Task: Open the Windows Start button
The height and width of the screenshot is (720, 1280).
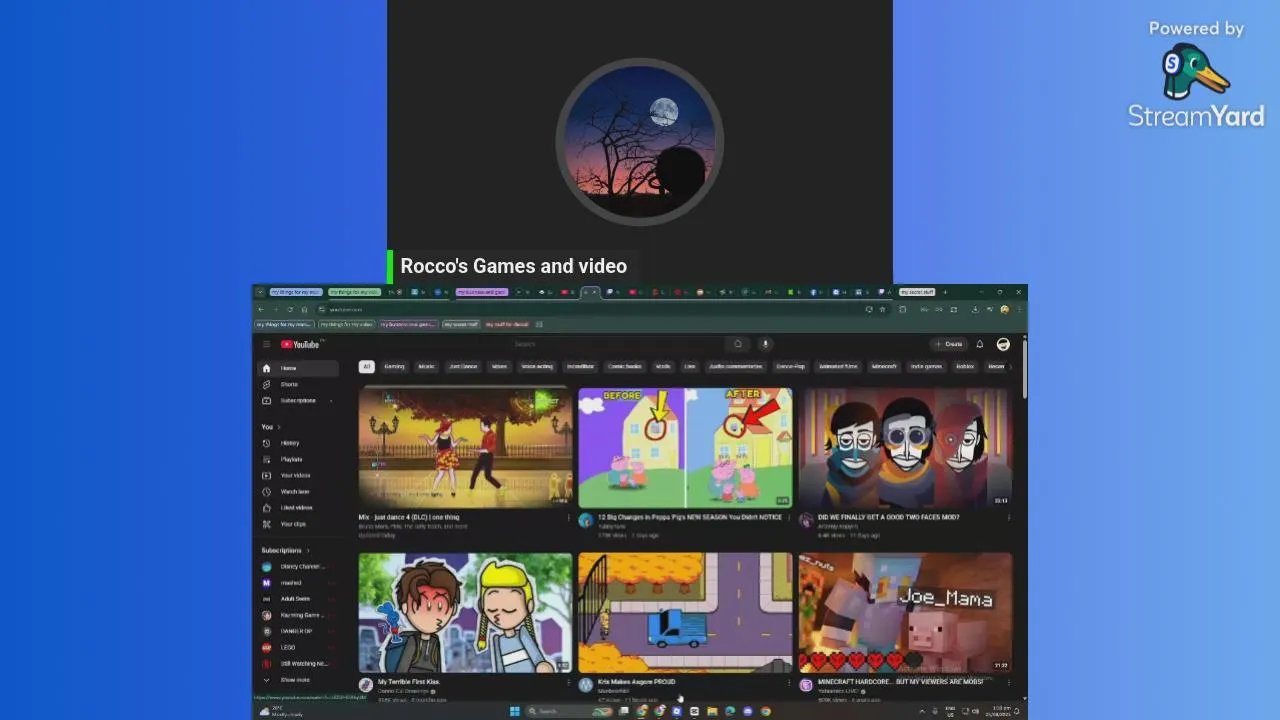Action: 515,711
